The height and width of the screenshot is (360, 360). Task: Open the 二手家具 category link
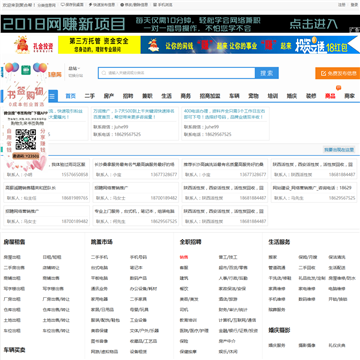[138, 299]
